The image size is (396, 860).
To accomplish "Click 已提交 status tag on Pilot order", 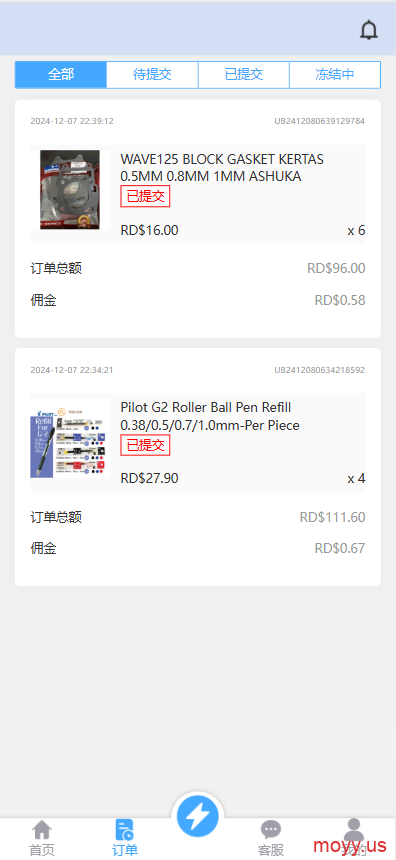I will point(145,445).
